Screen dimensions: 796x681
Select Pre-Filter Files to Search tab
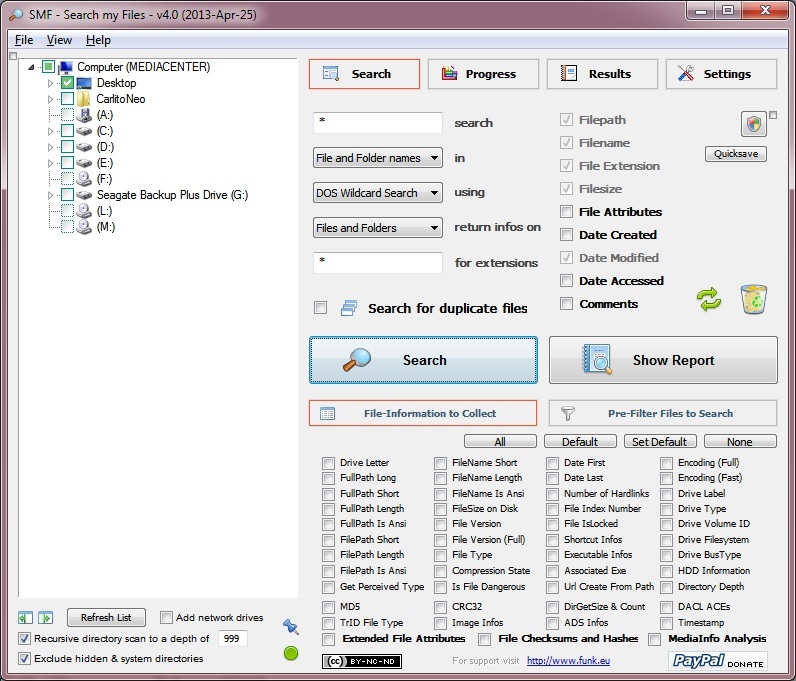[663, 413]
